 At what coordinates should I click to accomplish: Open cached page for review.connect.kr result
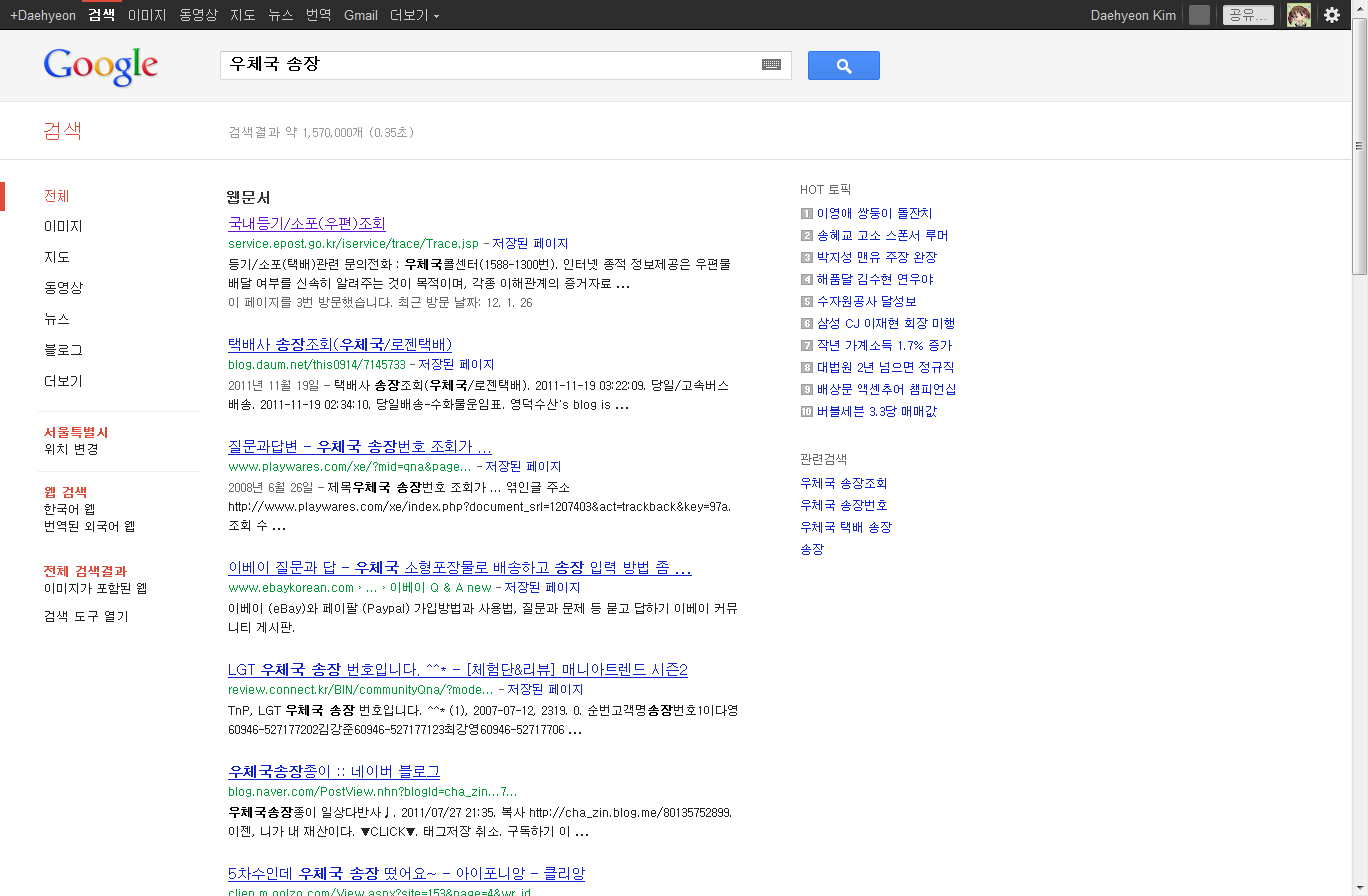[545, 690]
